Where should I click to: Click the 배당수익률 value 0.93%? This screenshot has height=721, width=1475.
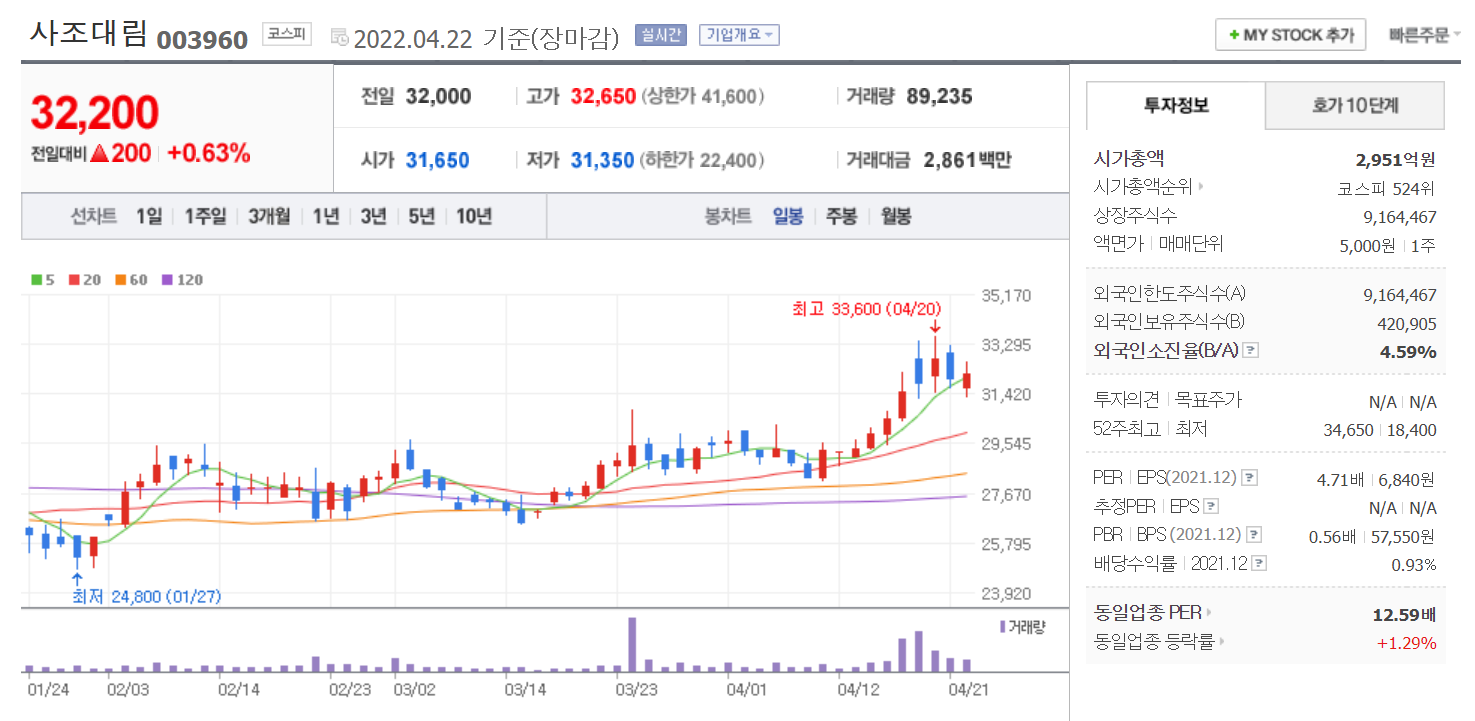click(x=1412, y=564)
